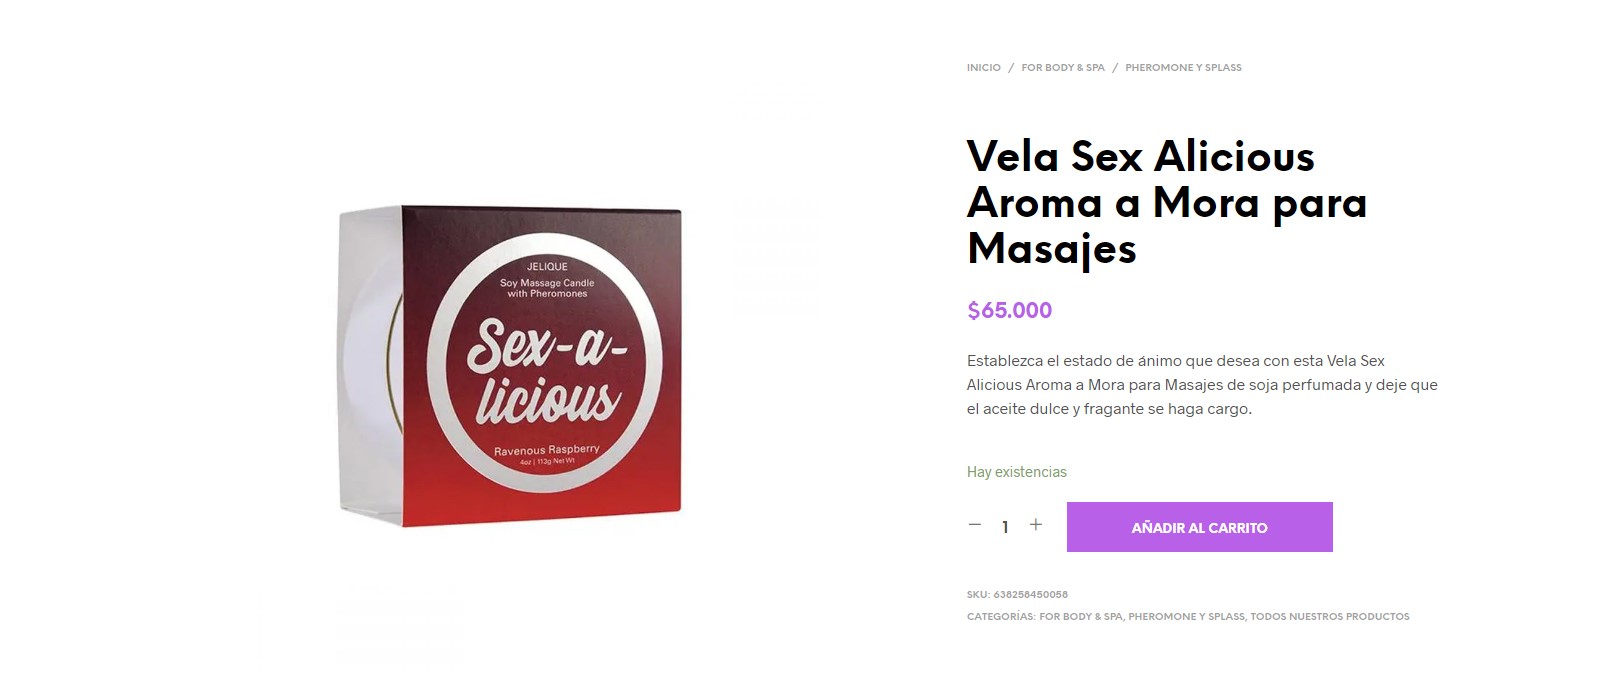Open Todos Nuestros Productos category link
The image size is (1623, 676).
tap(1330, 617)
